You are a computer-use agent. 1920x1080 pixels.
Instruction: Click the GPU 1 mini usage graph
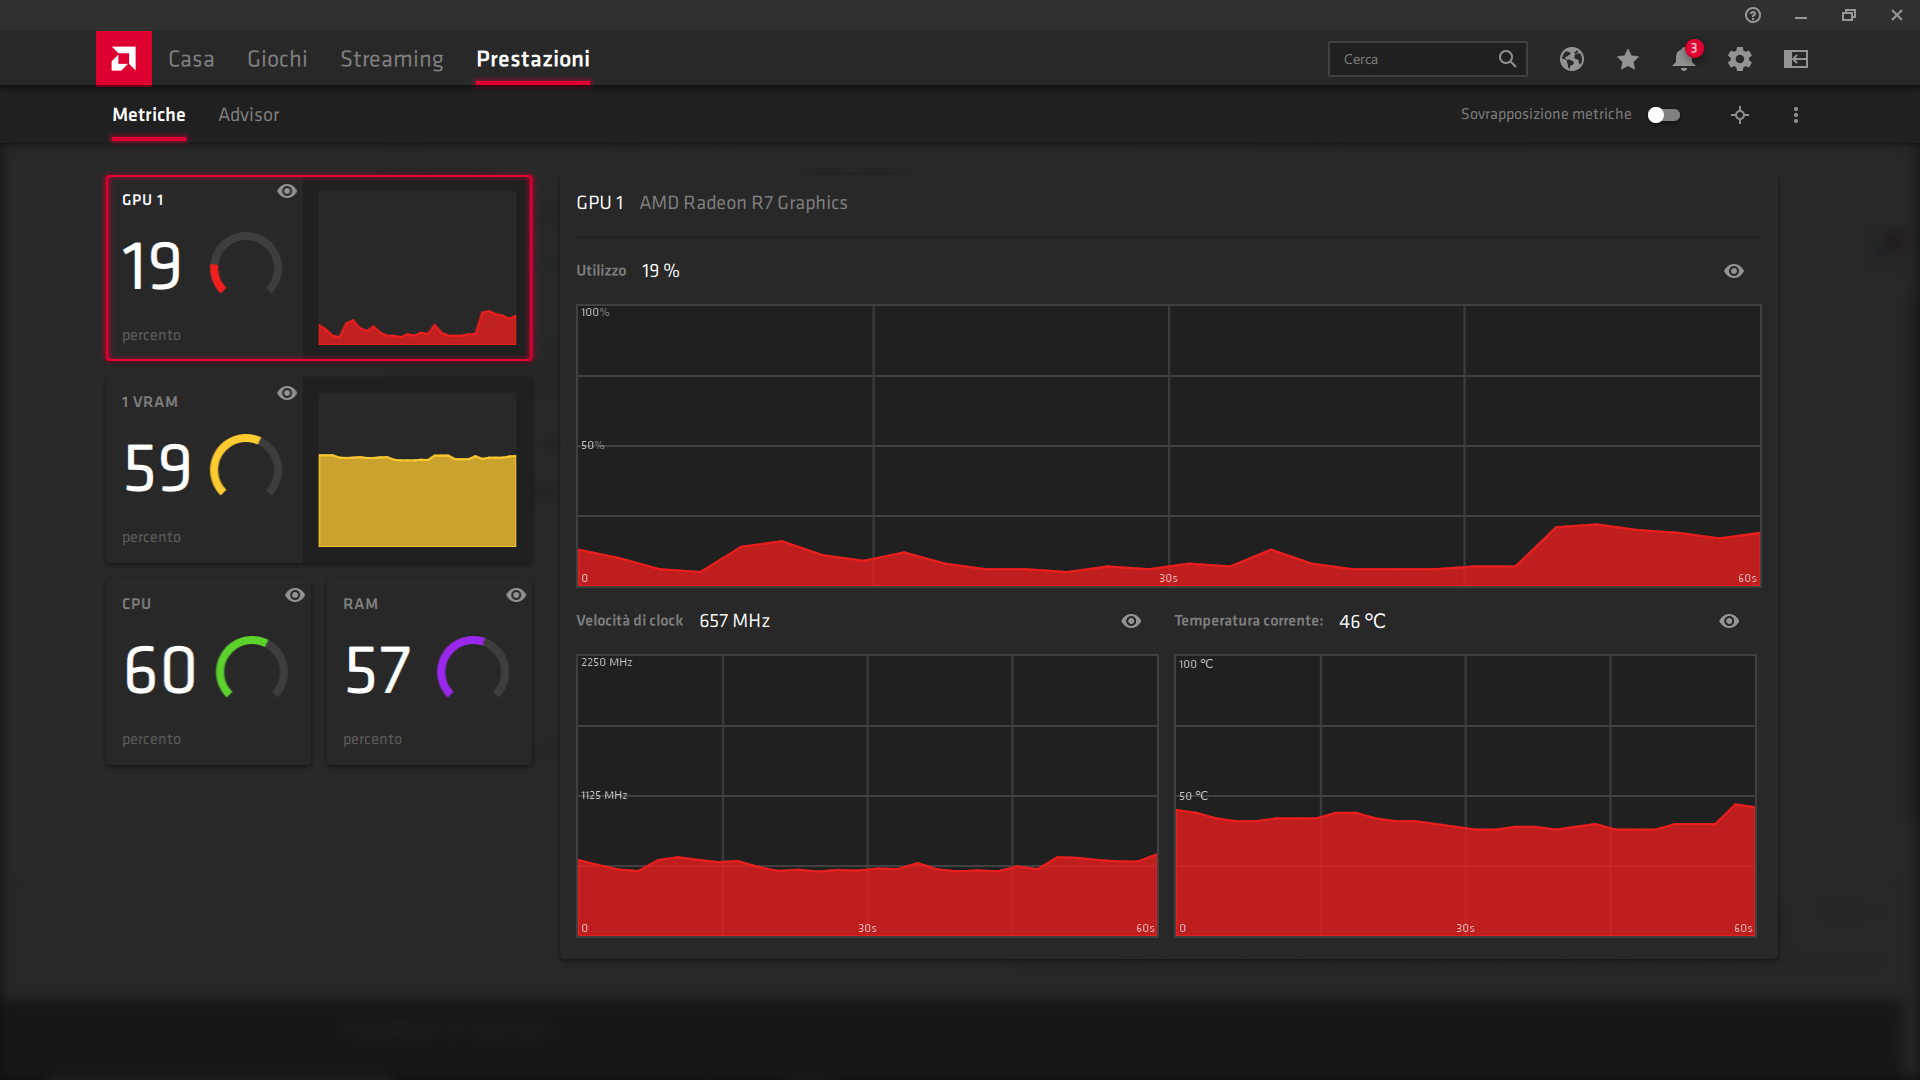pos(417,268)
